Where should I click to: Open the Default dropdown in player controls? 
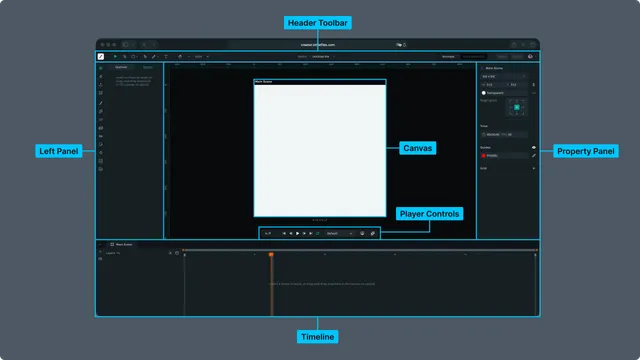pos(339,233)
